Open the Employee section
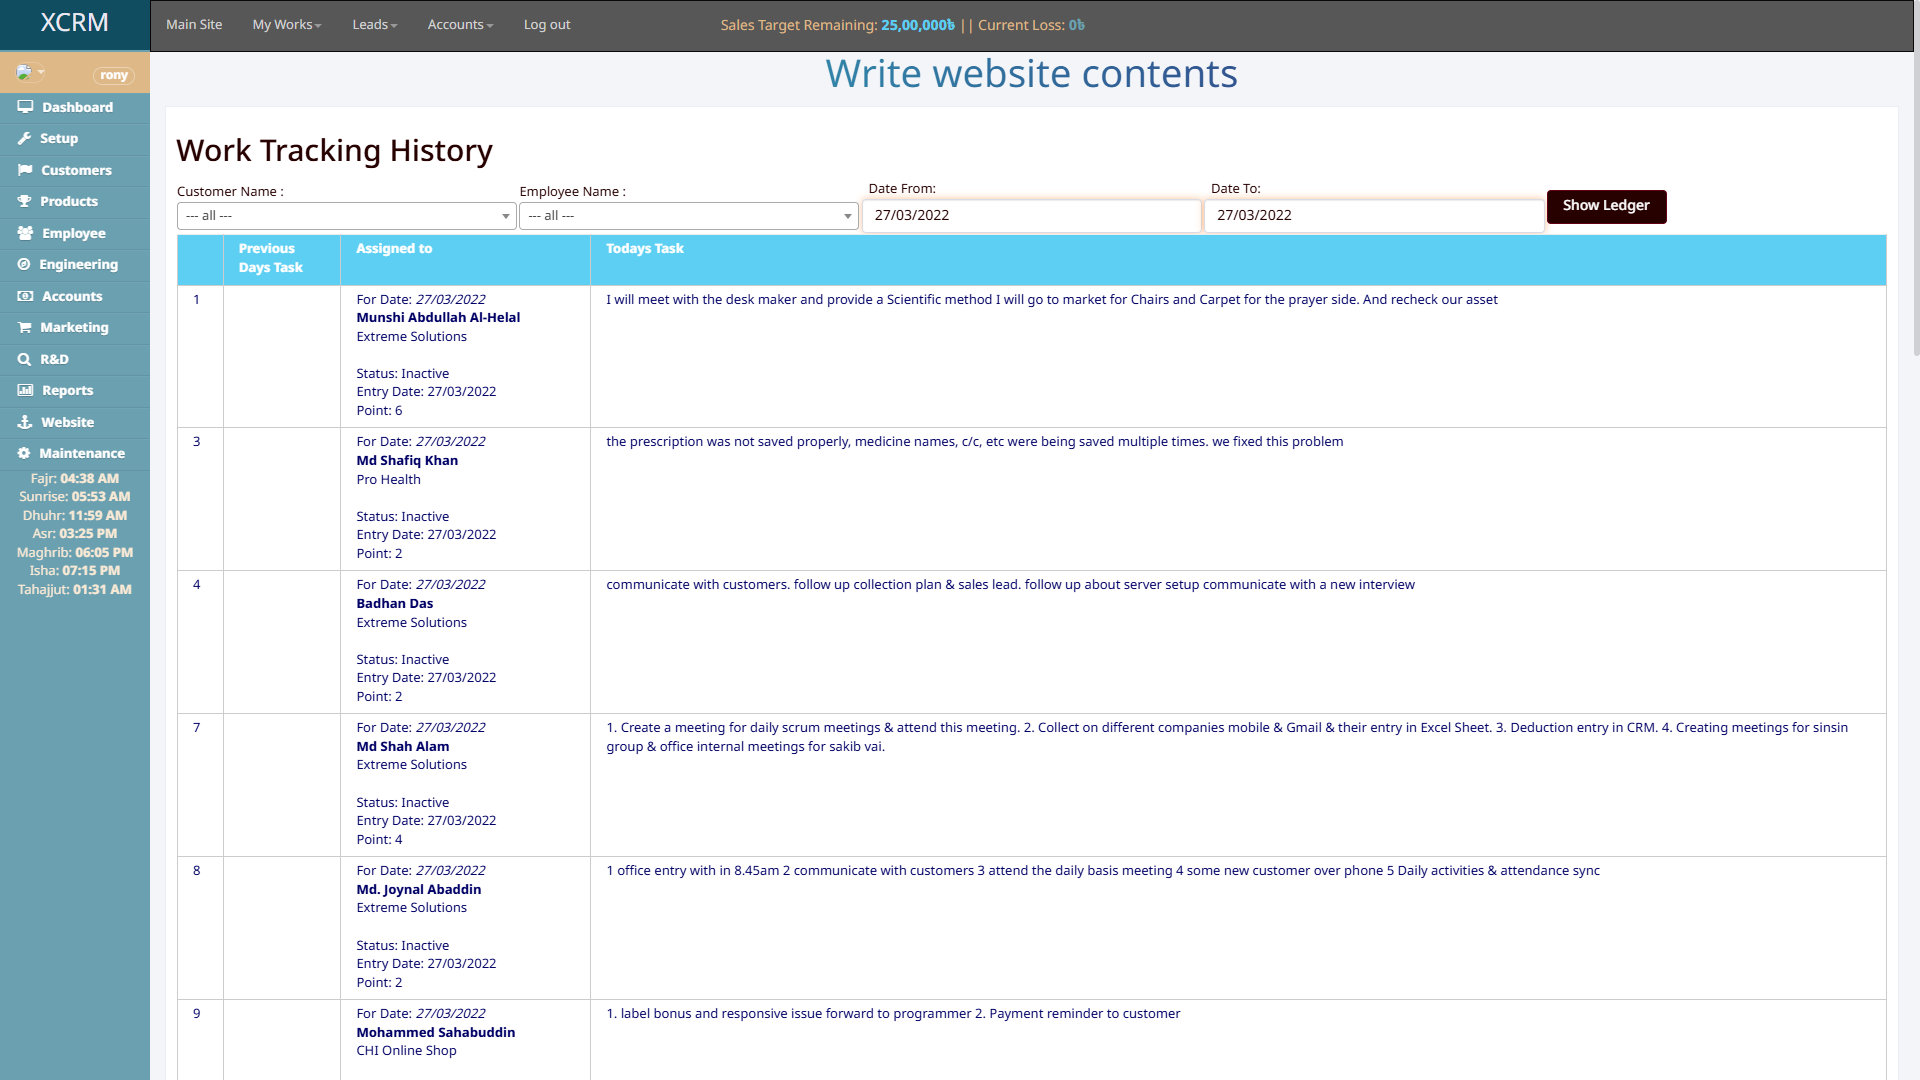1920x1080 pixels. [74, 233]
